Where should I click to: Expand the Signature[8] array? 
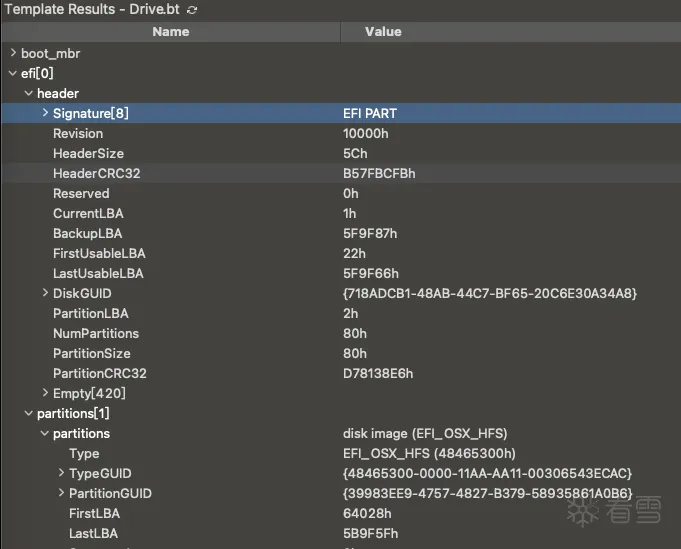point(45,113)
